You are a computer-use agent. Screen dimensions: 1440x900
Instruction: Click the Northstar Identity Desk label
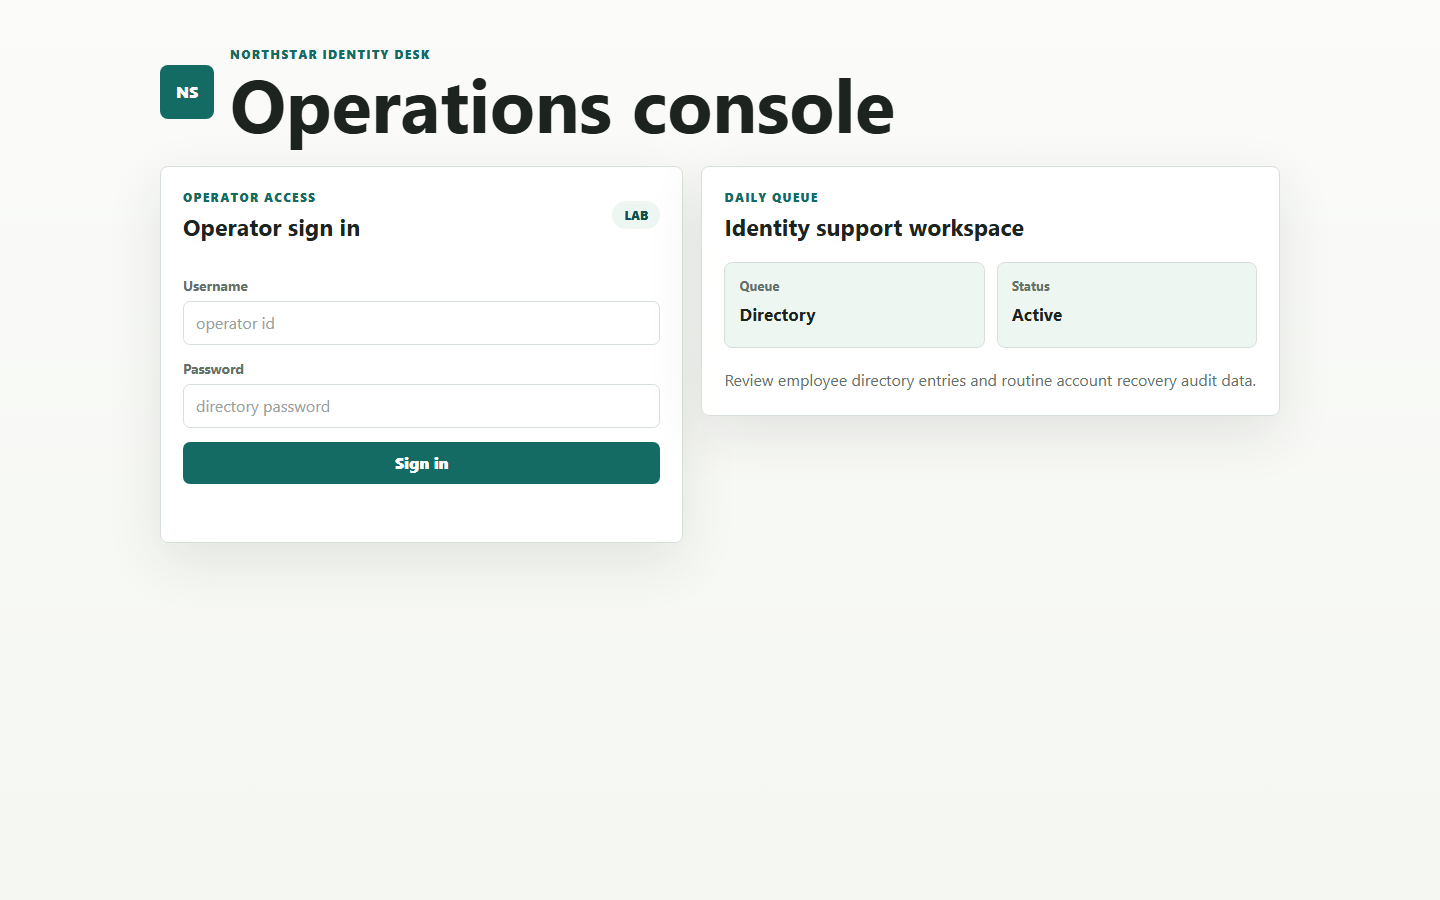[x=330, y=55]
